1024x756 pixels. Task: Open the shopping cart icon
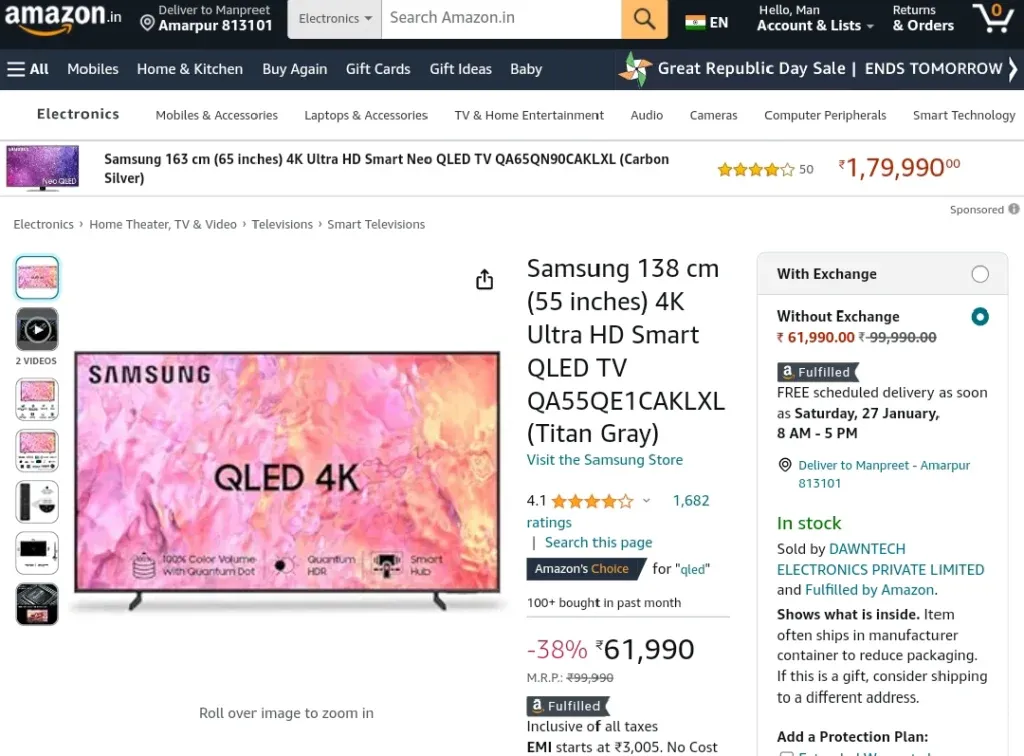tap(993, 18)
